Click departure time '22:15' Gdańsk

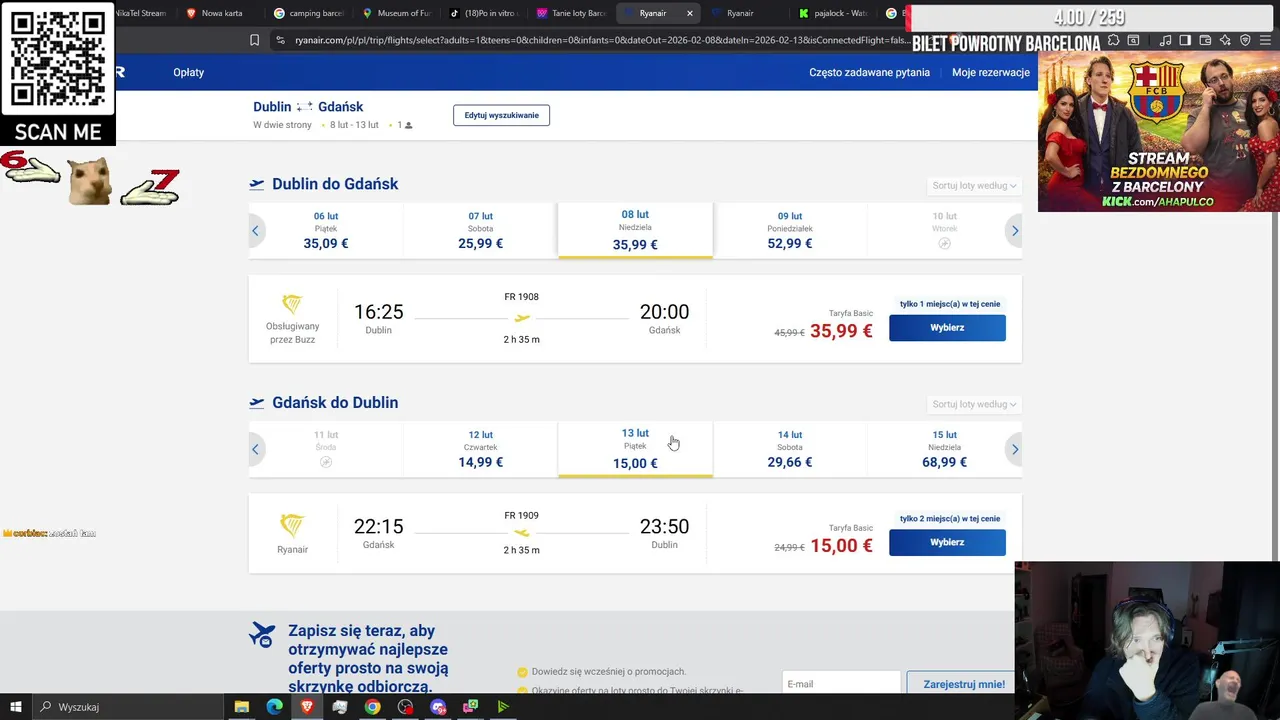coord(378,527)
